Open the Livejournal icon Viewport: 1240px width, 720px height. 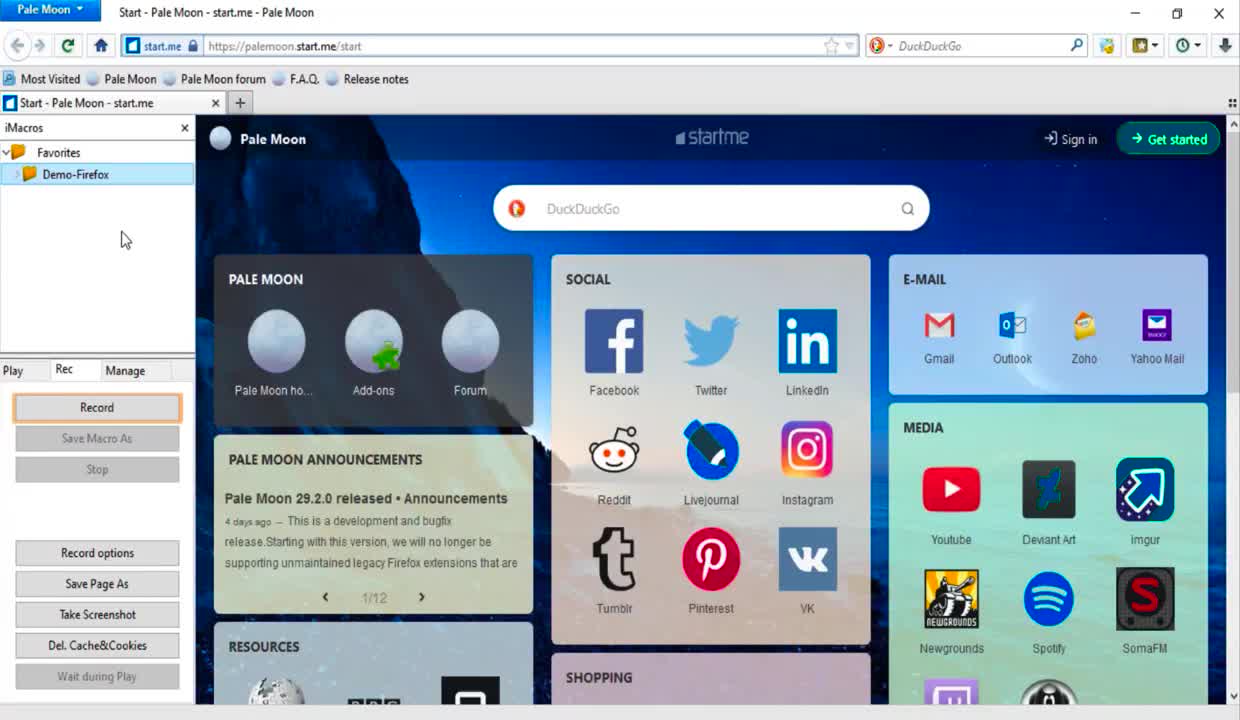pyautogui.click(x=711, y=450)
